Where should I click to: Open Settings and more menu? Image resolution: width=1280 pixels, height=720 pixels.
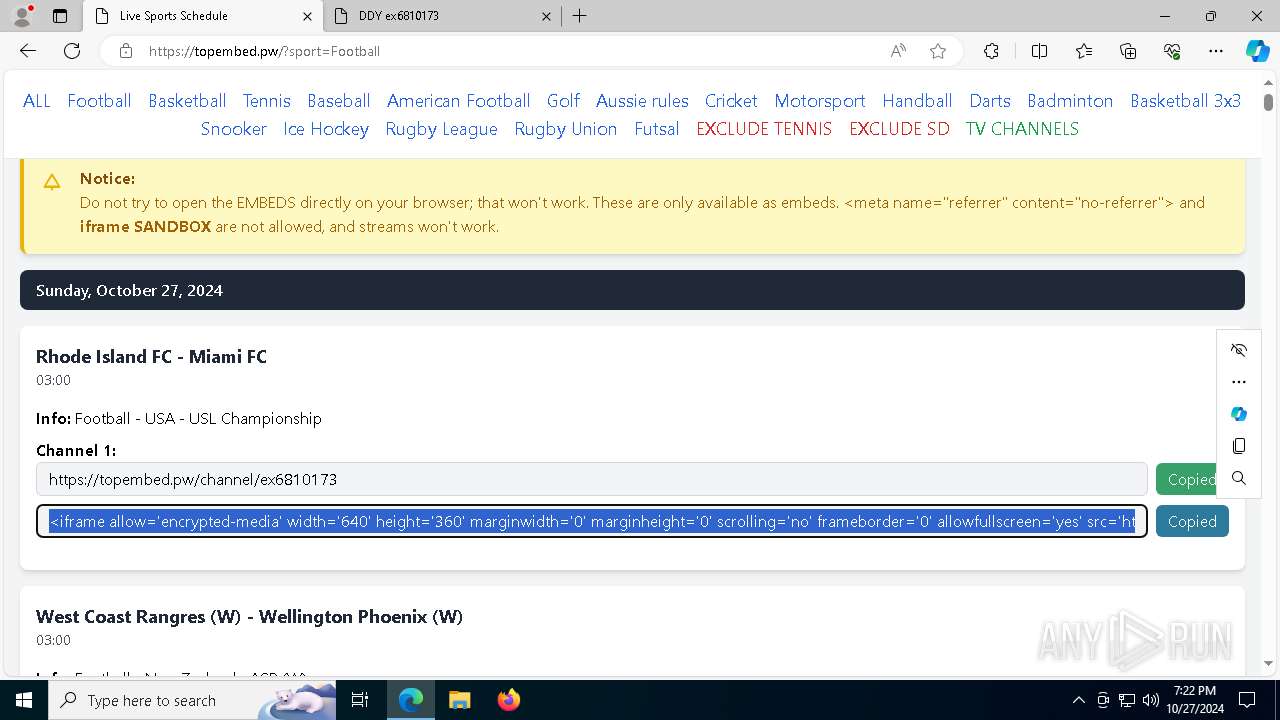click(1216, 51)
